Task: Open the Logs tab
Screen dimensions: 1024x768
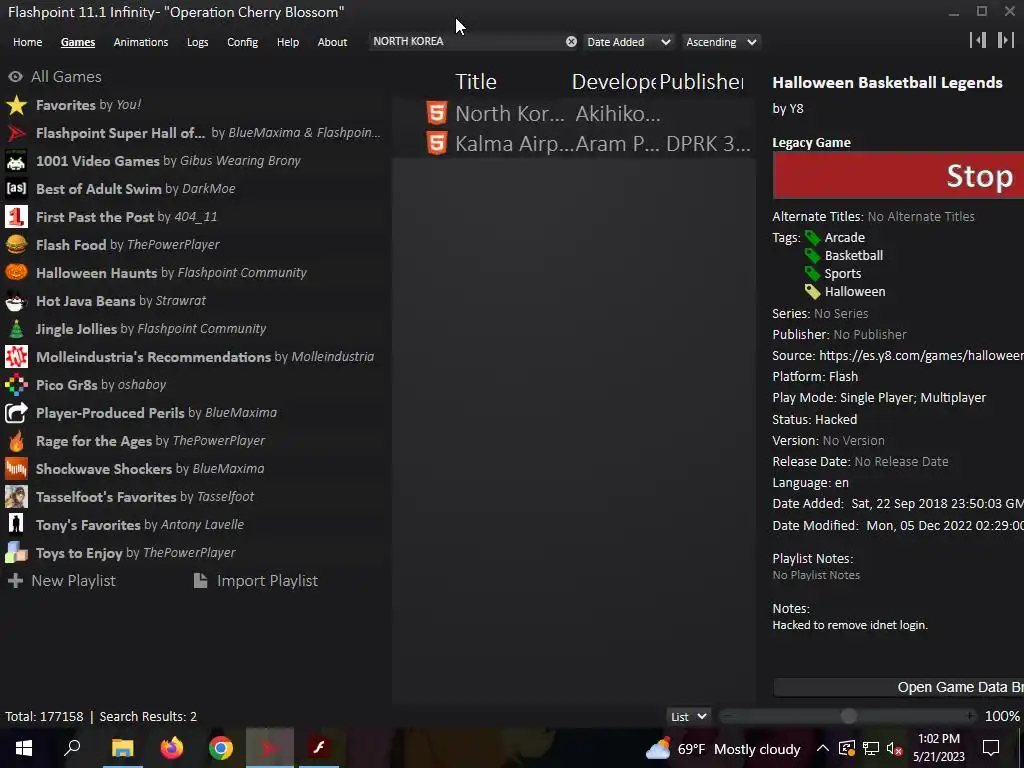Action: [197, 42]
